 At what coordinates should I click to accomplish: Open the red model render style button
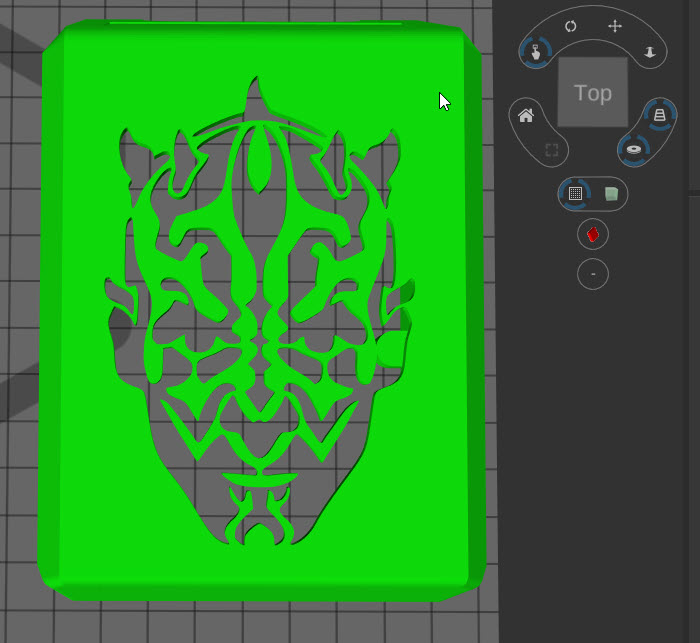(x=593, y=234)
